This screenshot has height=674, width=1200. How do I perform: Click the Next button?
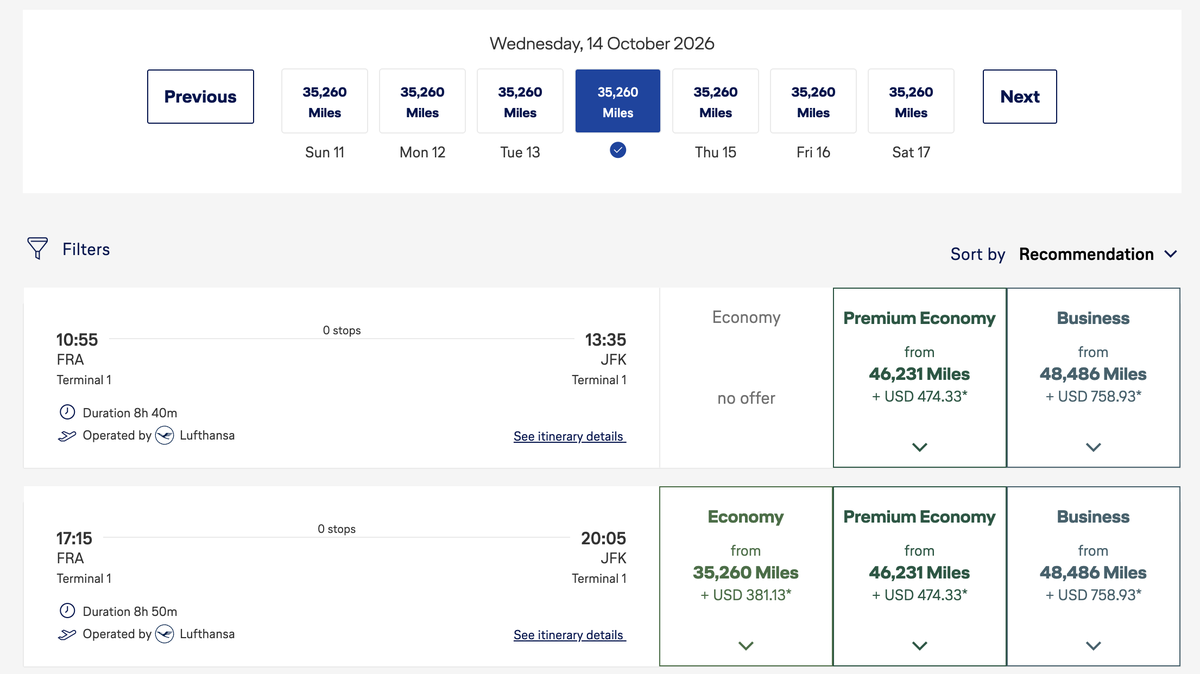pyautogui.click(x=1019, y=96)
